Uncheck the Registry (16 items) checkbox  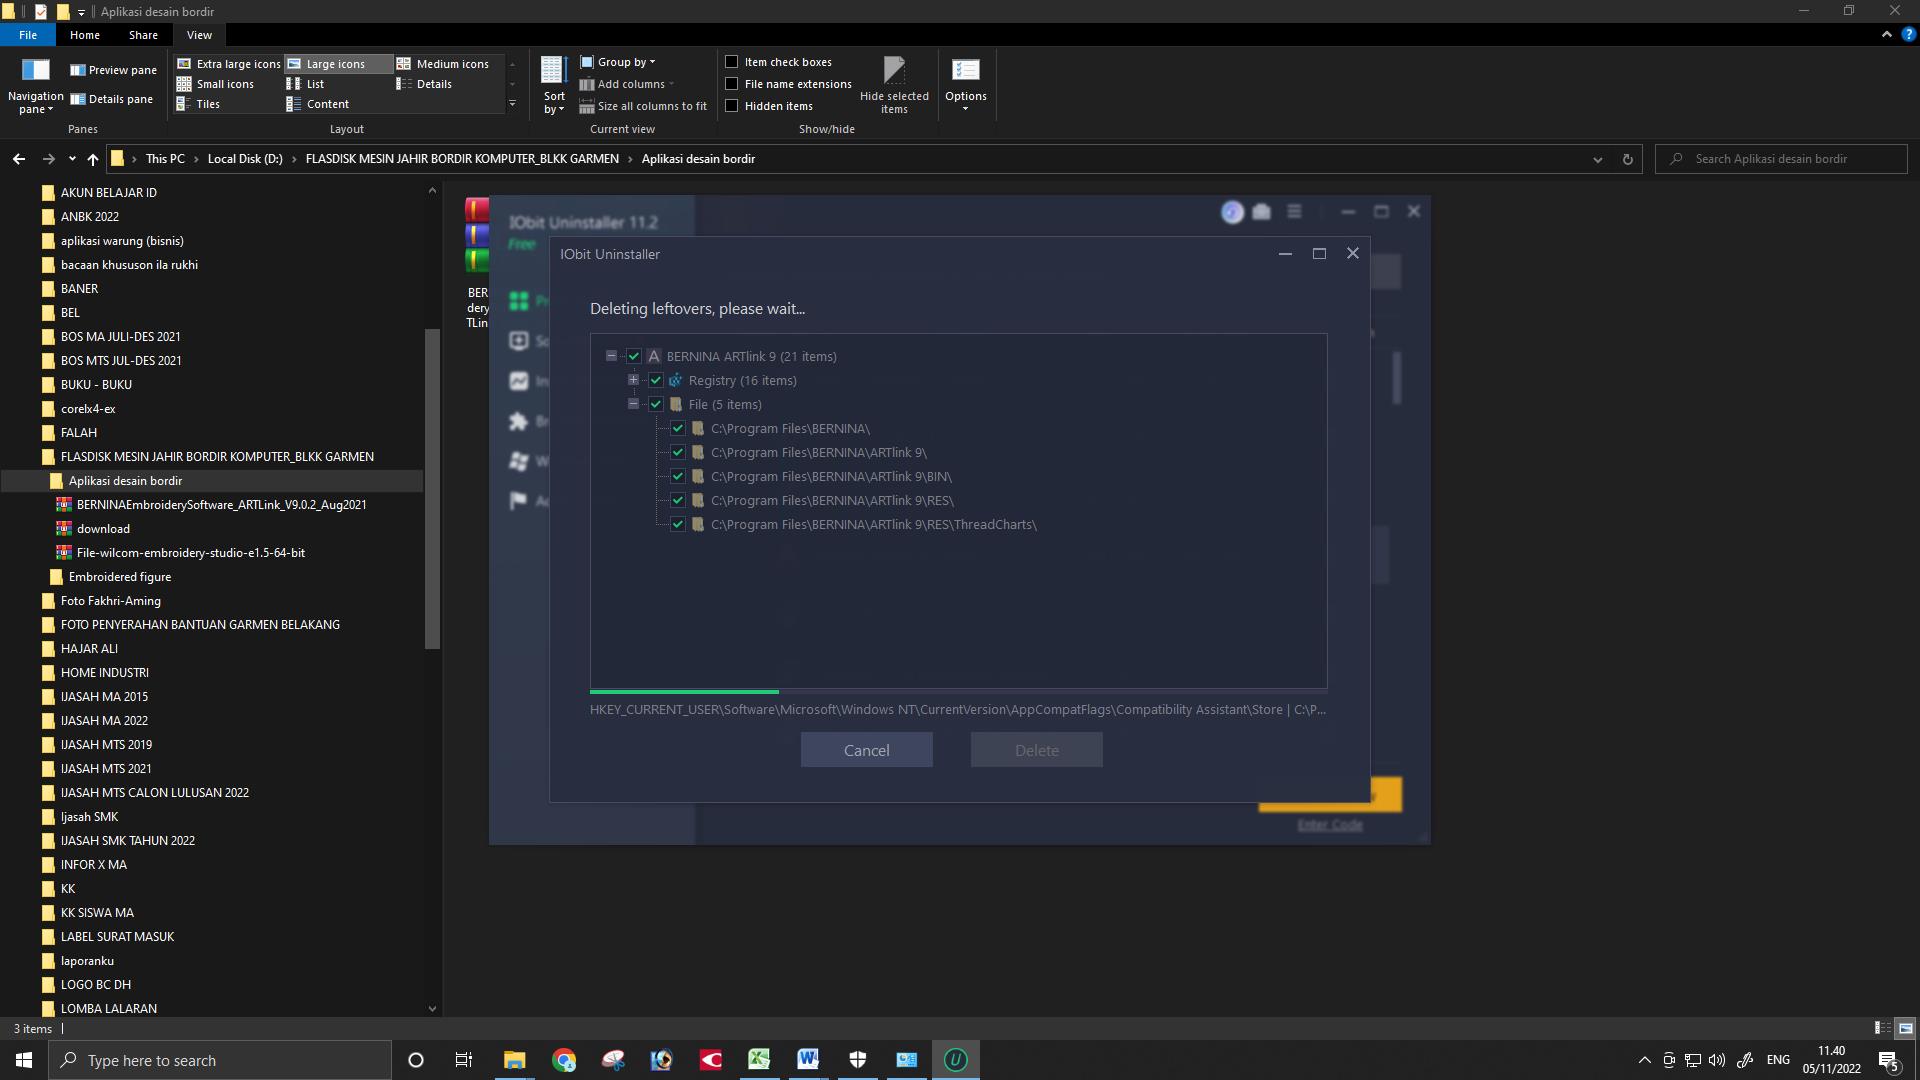[x=656, y=380]
